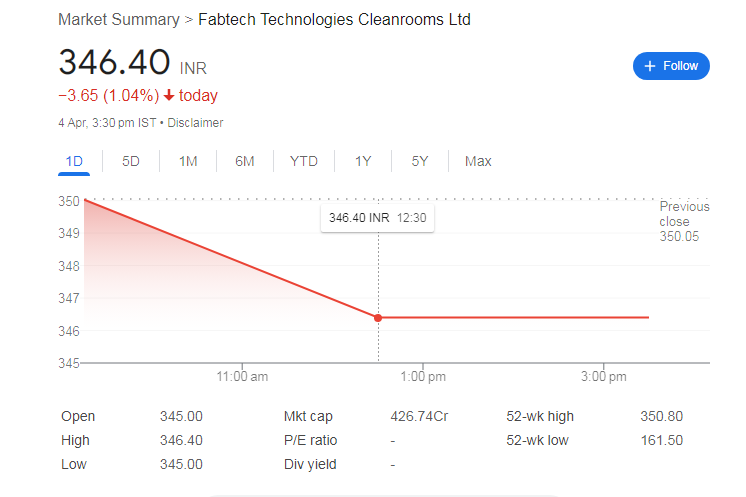The height and width of the screenshot is (497, 746).
Task: Show the 6M chart range
Action: pos(245,161)
